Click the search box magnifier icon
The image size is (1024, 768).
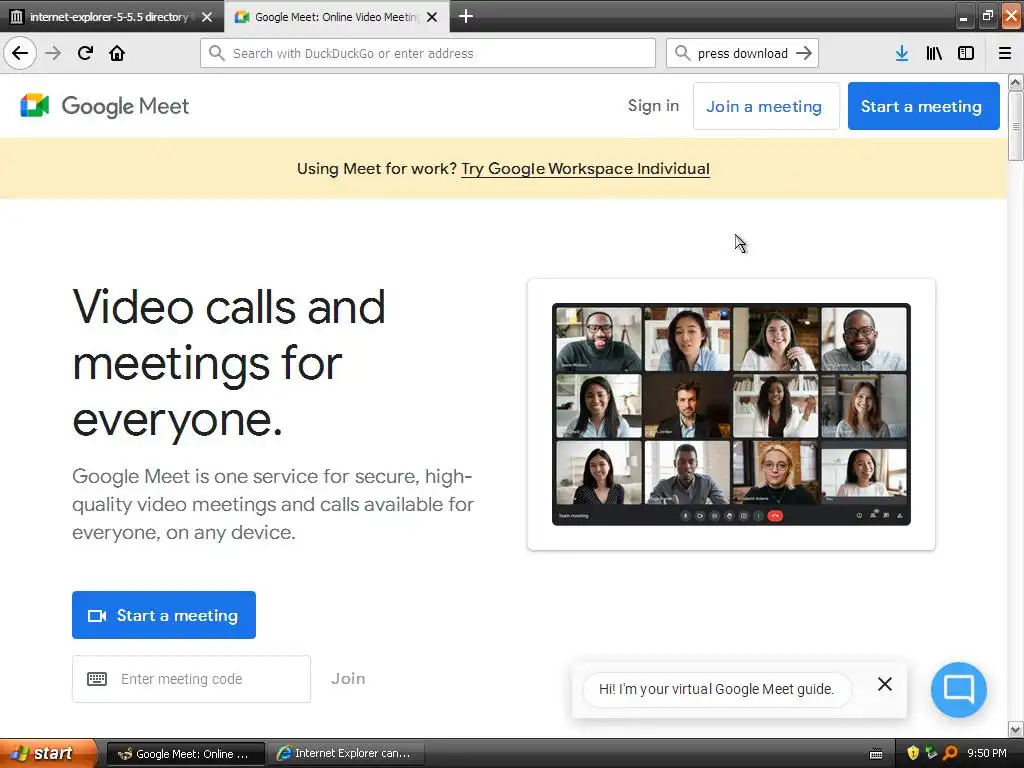tap(682, 53)
